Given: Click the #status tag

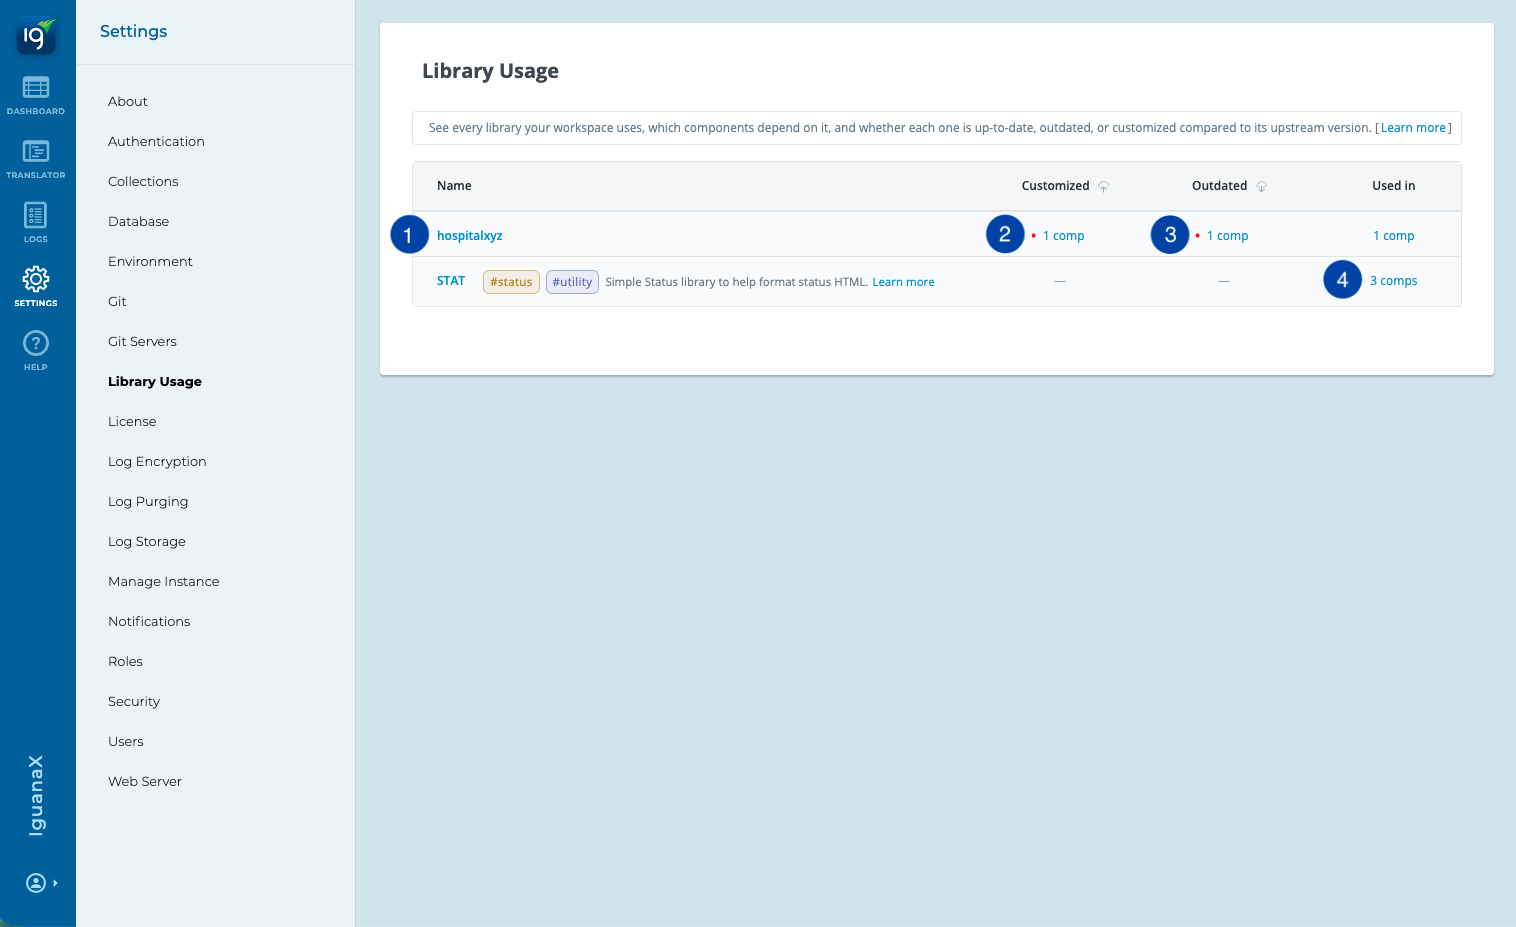Looking at the screenshot, I should coord(511,282).
